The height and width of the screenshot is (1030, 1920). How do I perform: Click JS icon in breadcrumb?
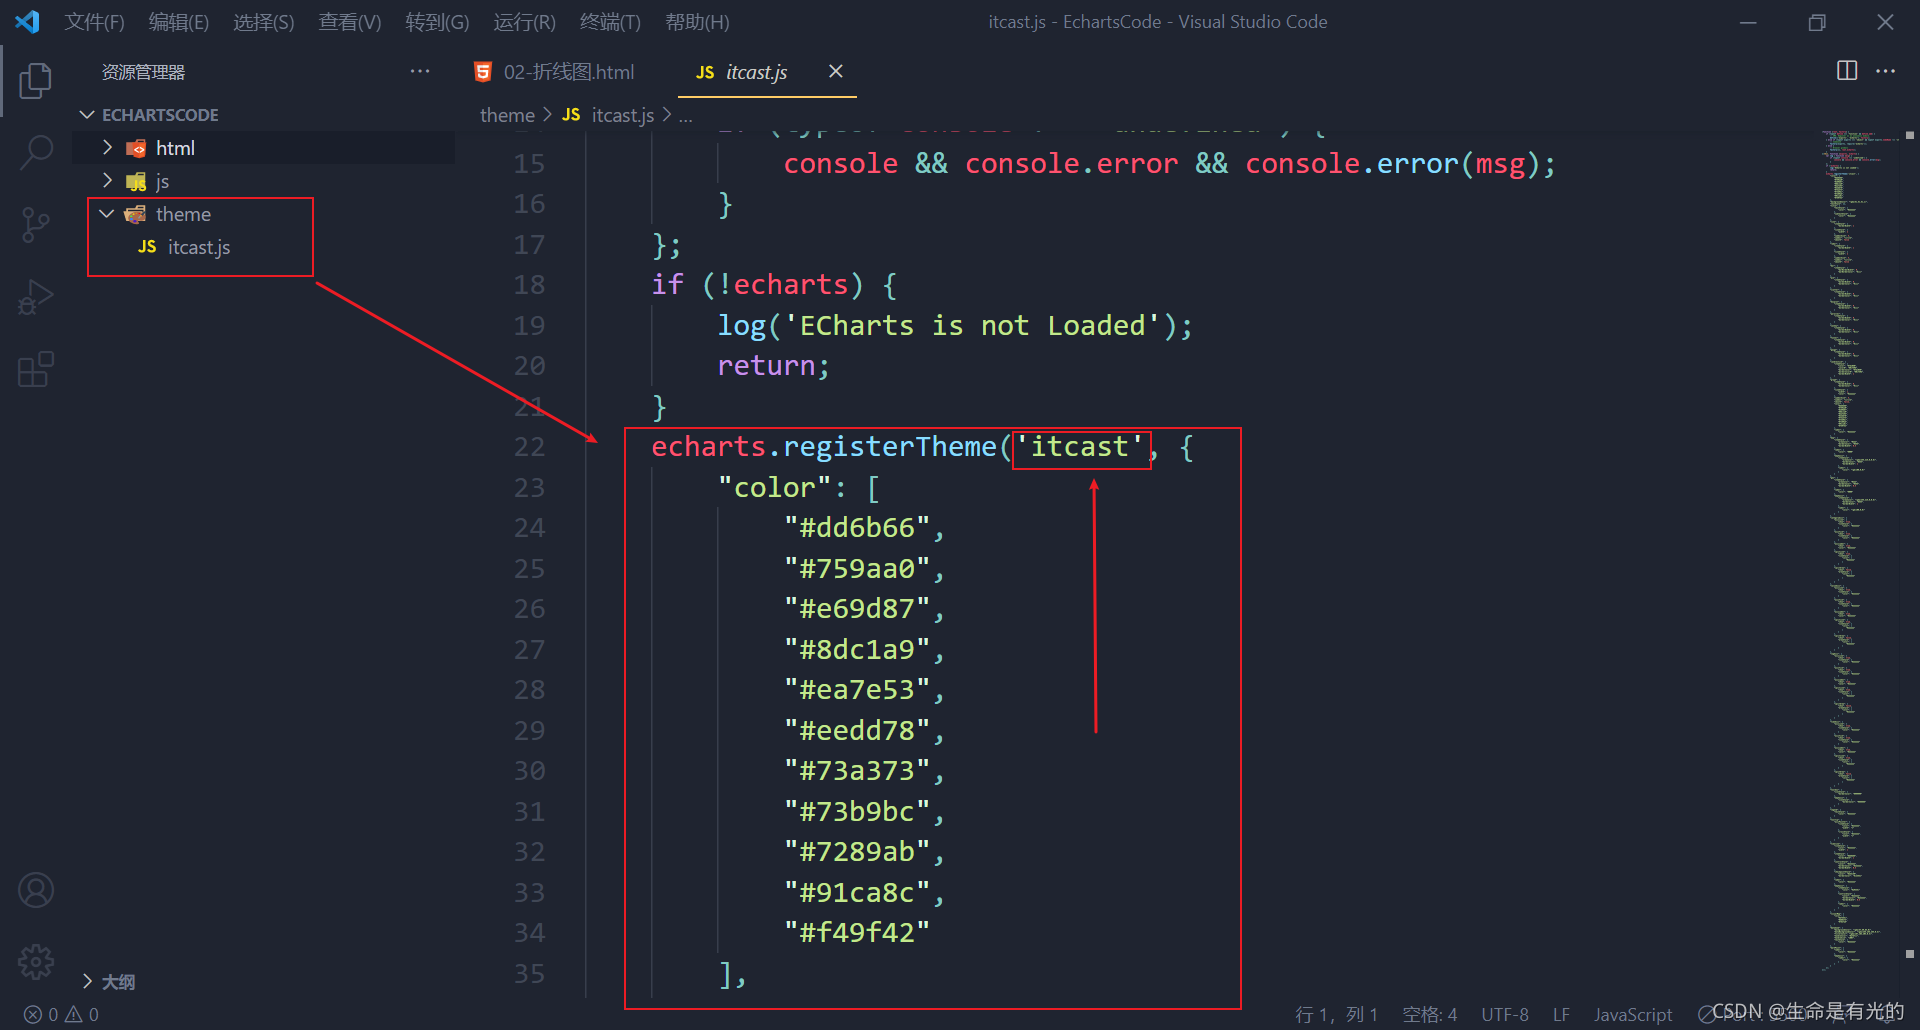coord(571,115)
